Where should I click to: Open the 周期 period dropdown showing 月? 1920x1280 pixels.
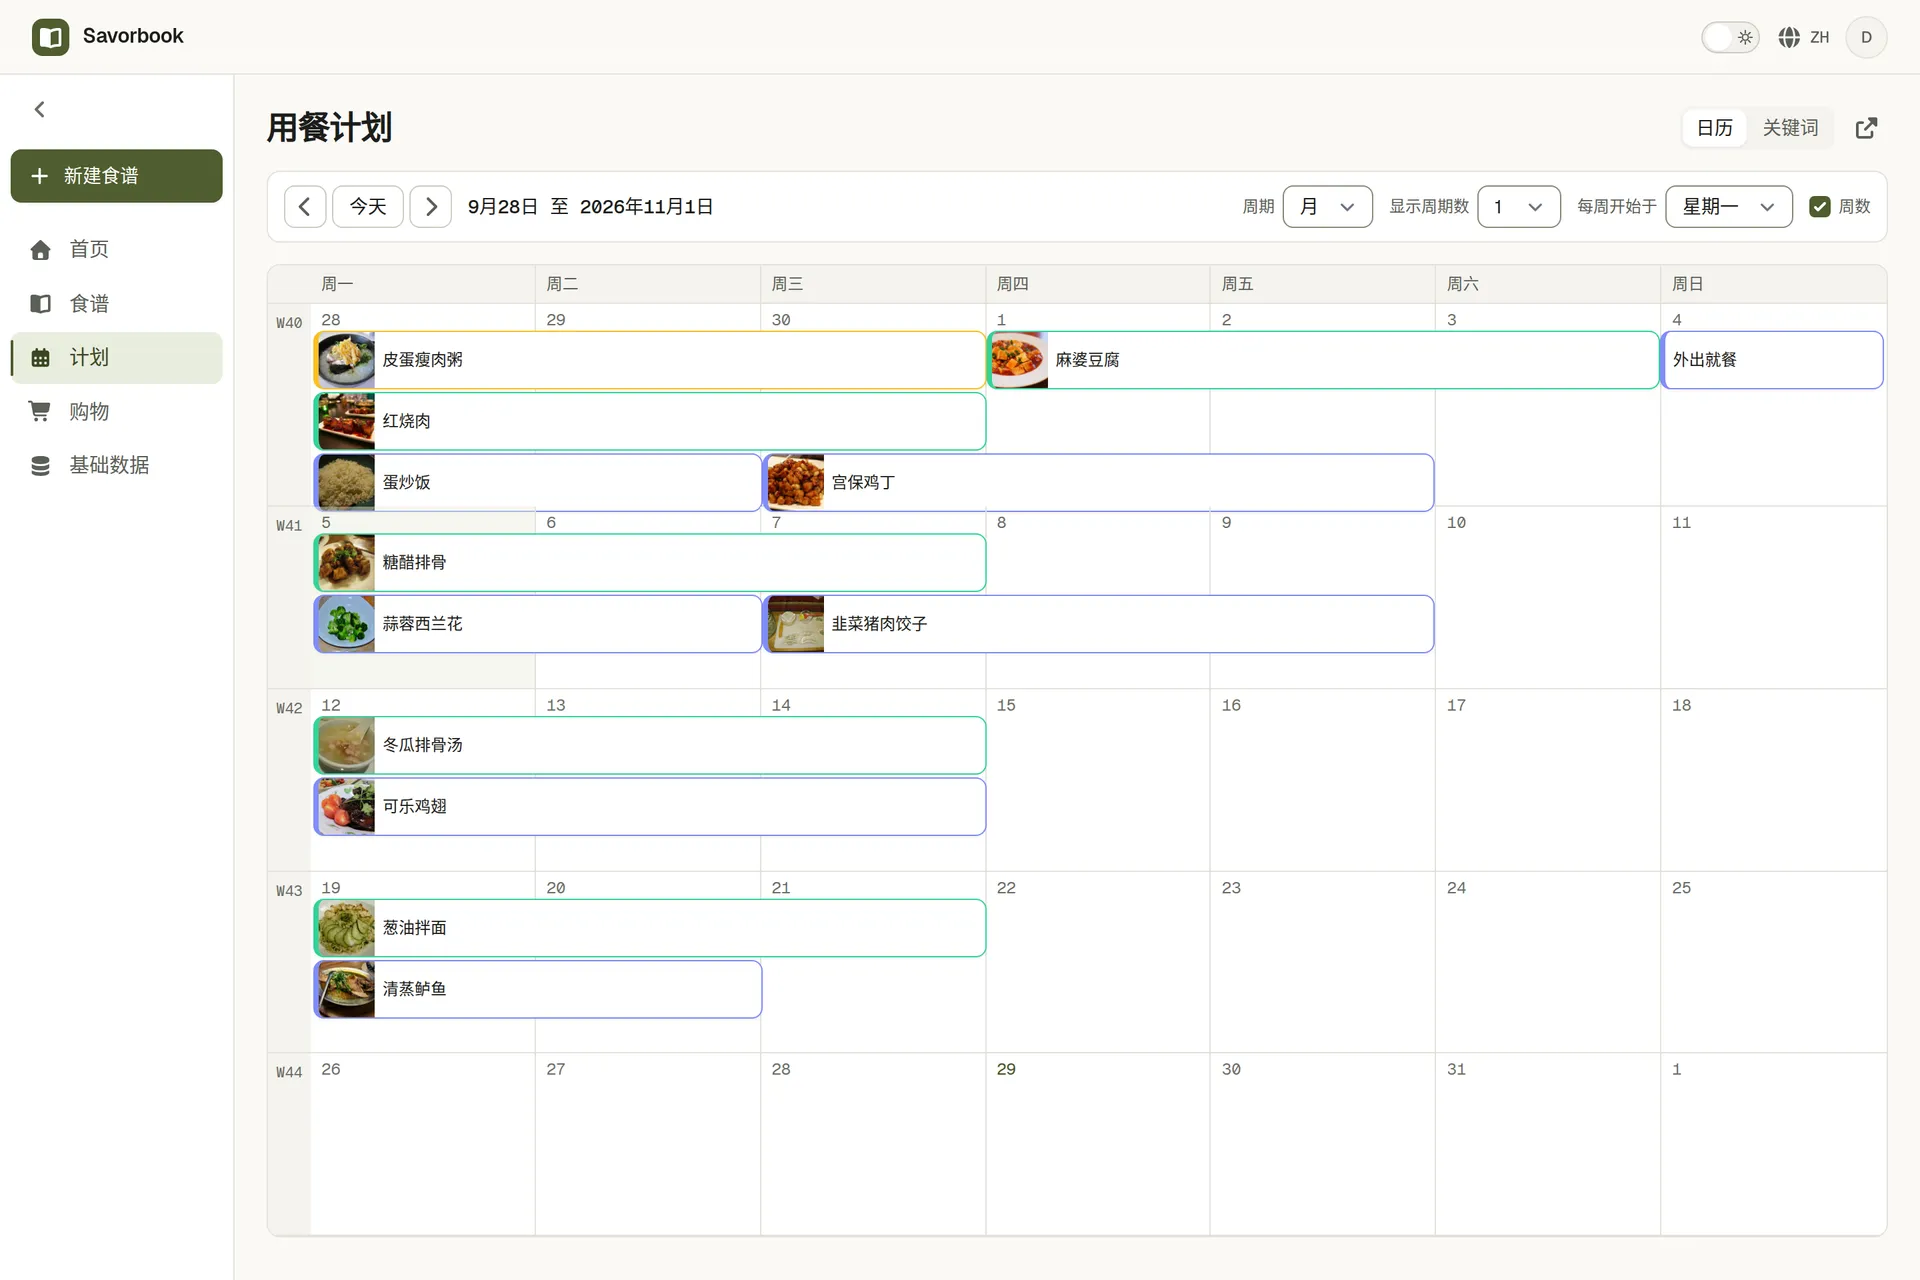pyautogui.click(x=1327, y=207)
